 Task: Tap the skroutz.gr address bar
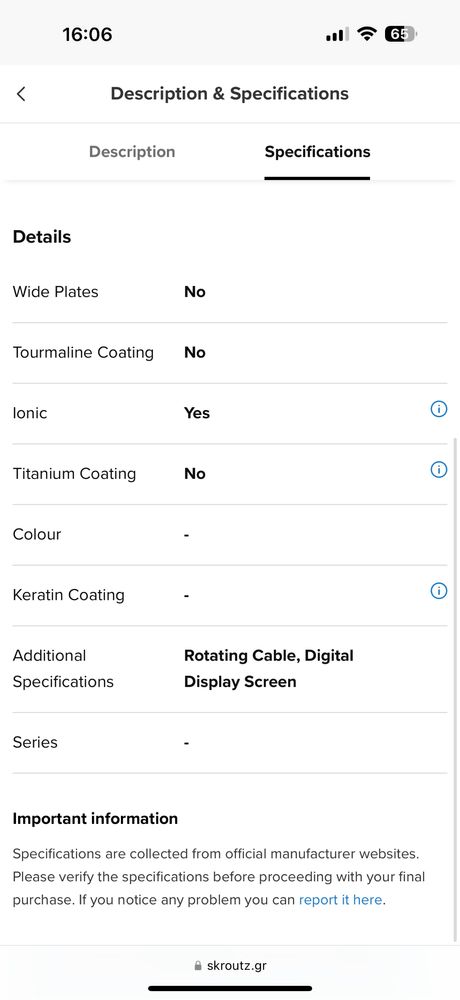point(230,966)
